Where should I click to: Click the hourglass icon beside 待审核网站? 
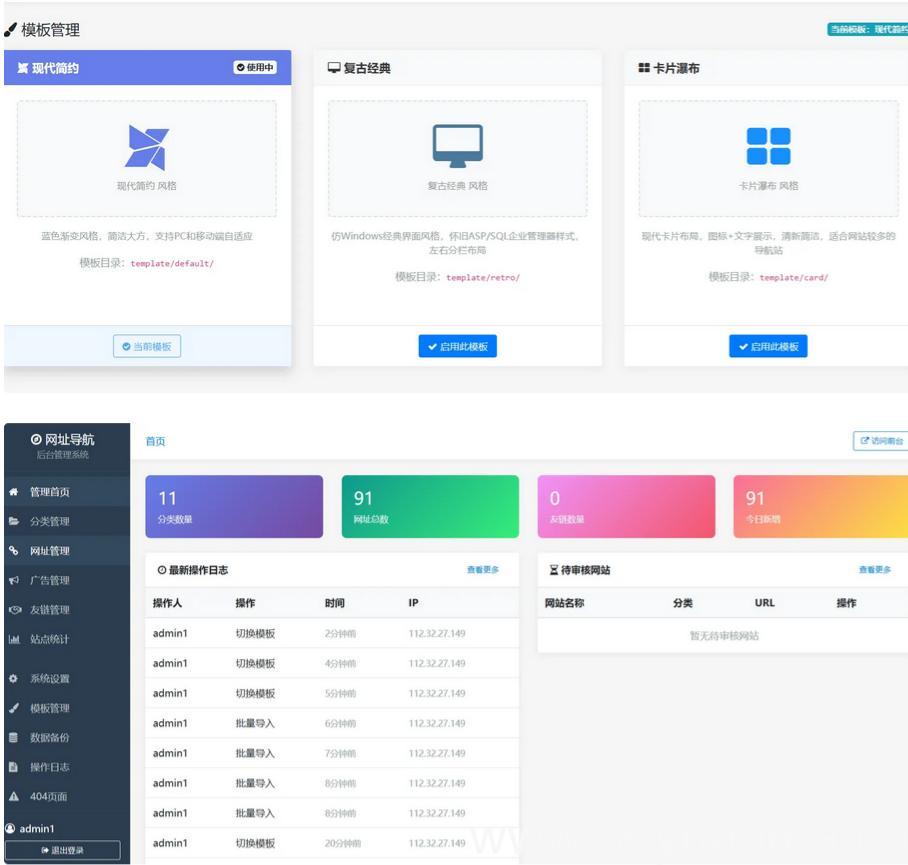pos(554,570)
